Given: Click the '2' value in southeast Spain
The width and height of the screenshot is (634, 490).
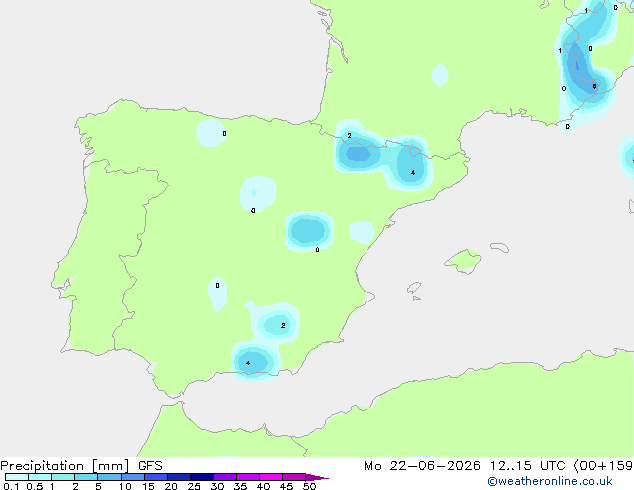Looking at the screenshot, I should pyautogui.click(x=283, y=325).
